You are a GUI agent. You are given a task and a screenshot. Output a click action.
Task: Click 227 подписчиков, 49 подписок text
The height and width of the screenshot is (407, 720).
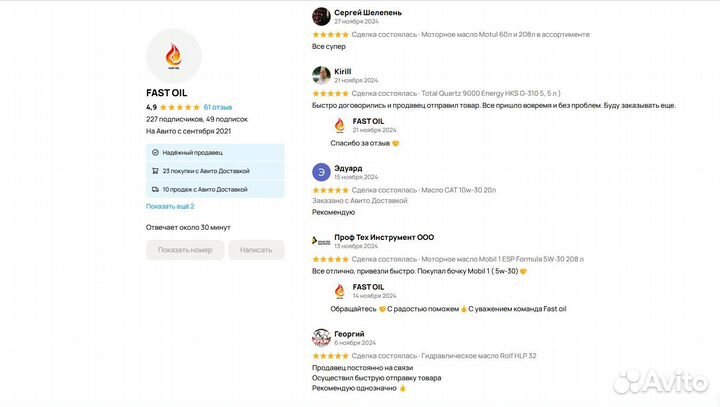pyautogui.click(x=197, y=119)
